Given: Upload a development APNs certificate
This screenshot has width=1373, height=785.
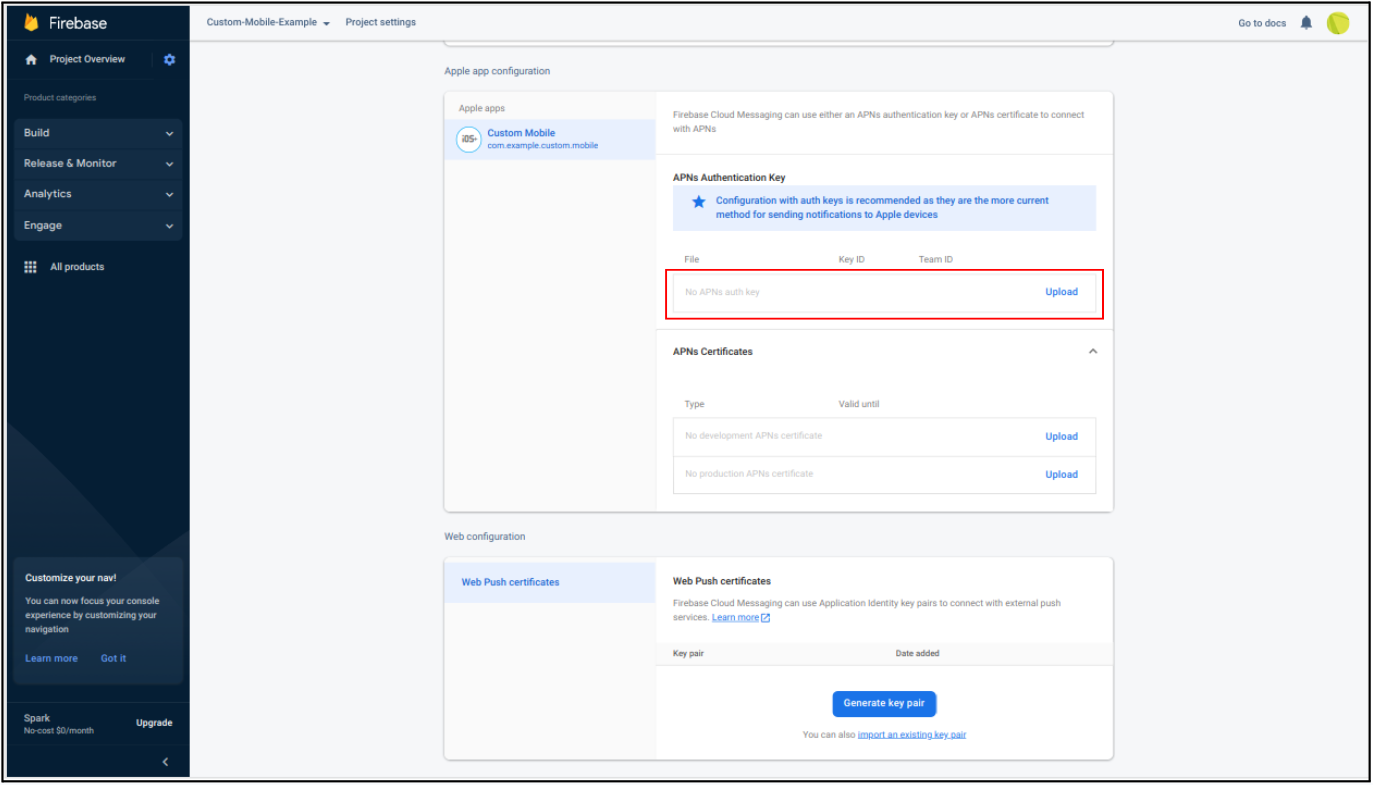Looking at the screenshot, I should (1061, 437).
